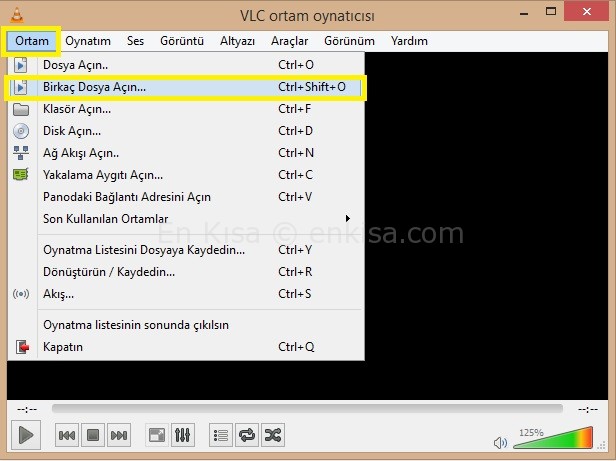This screenshot has height=461, width=616.
Task: Choose Yakalama Aygıtı Açın... entry
Action: click(185, 175)
